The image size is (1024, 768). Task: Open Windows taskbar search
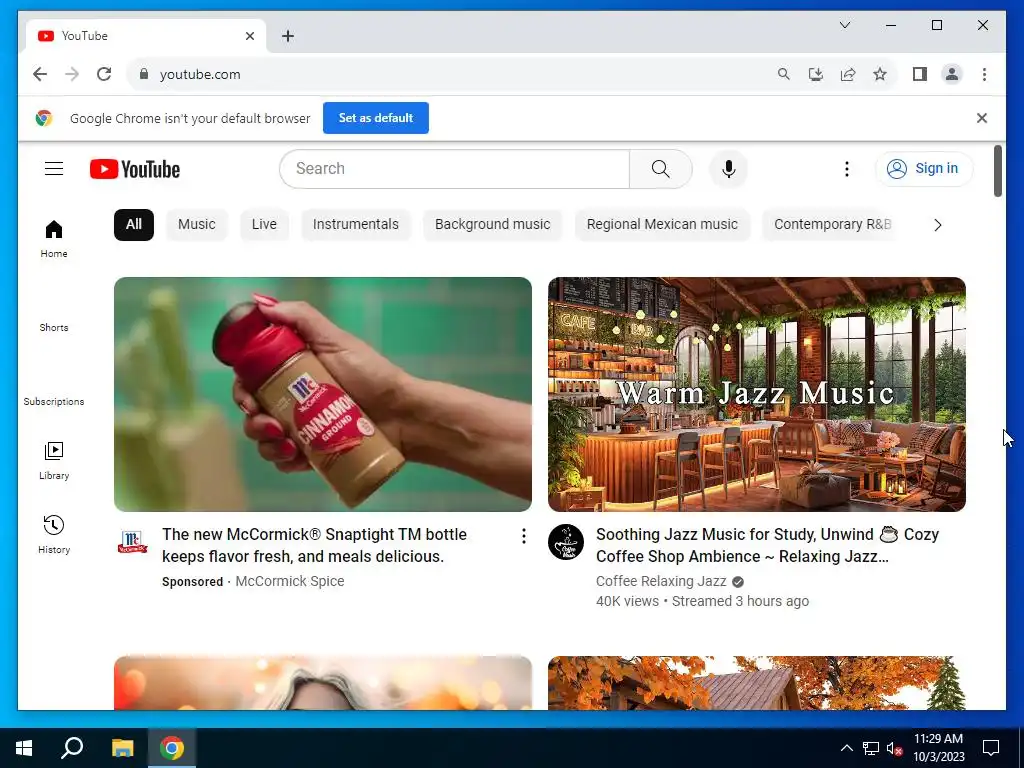point(72,748)
